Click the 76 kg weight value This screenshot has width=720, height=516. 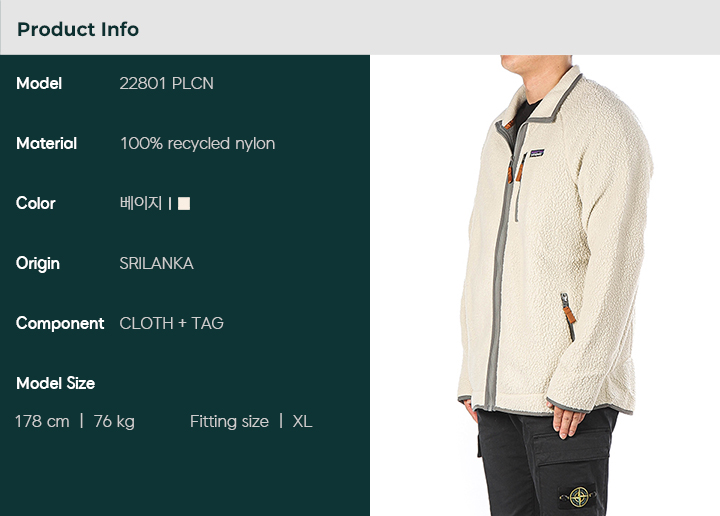[114, 421]
